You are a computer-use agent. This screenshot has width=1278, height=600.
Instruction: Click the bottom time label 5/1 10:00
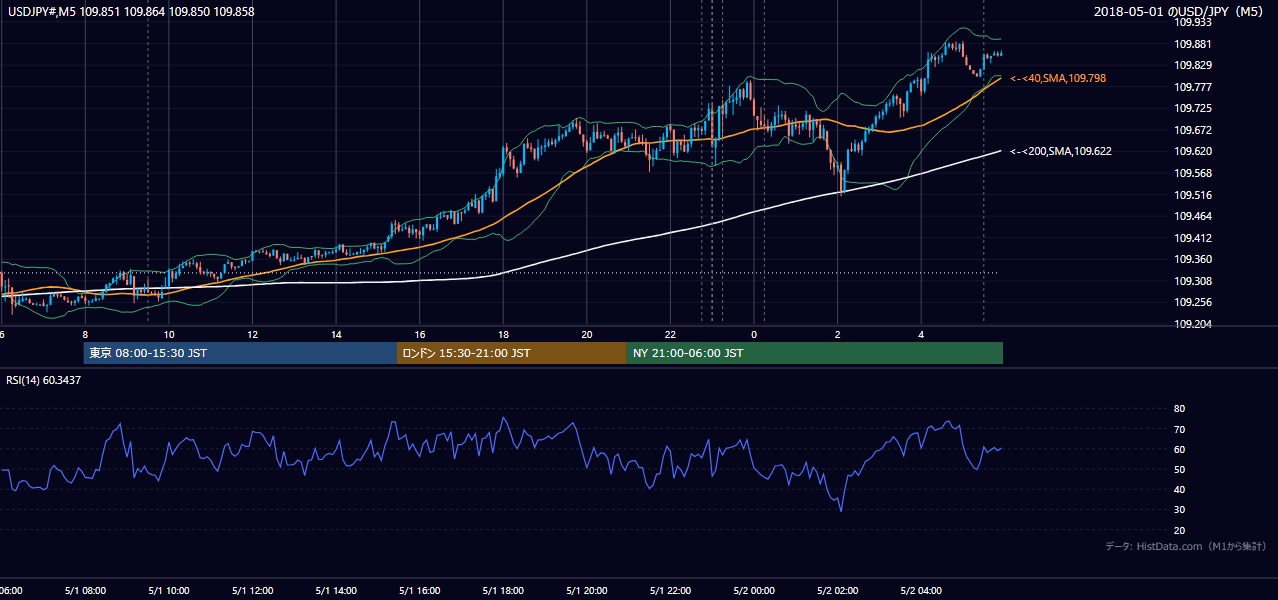point(168,591)
